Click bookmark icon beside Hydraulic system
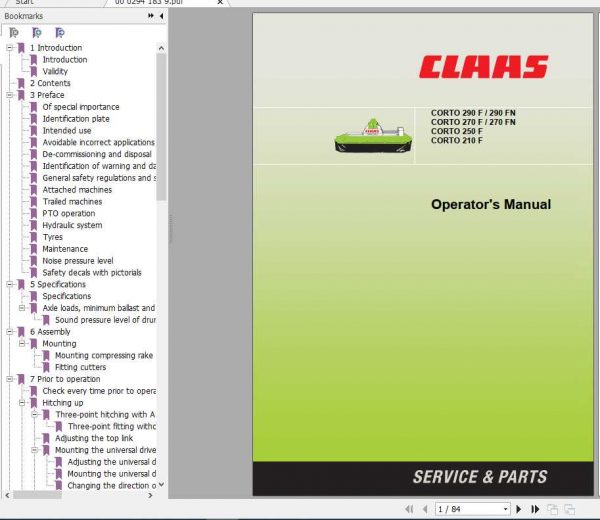Image resolution: width=600 pixels, height=520 pixels. [x=34, y=226]
